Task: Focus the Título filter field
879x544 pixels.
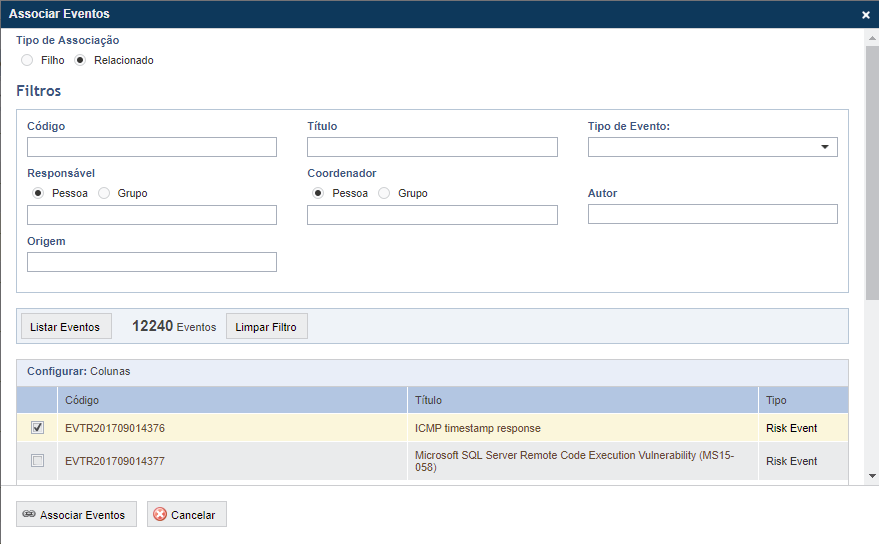Action: [432, 147]
